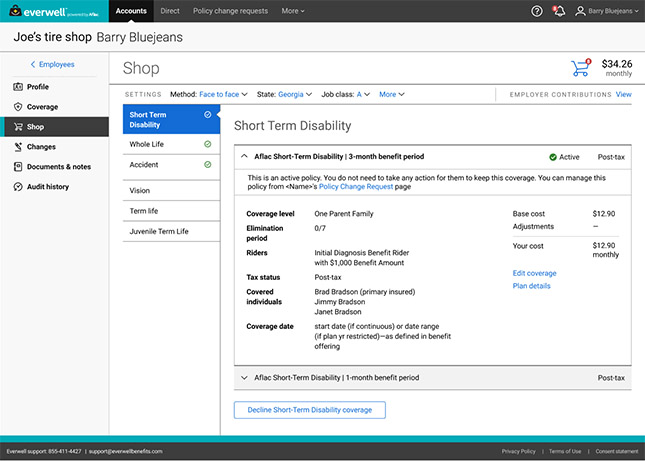This screenshot has width=645, height=461.
Task: Expand the 1-month benefit period plan
Action: (x=244, y=378)
